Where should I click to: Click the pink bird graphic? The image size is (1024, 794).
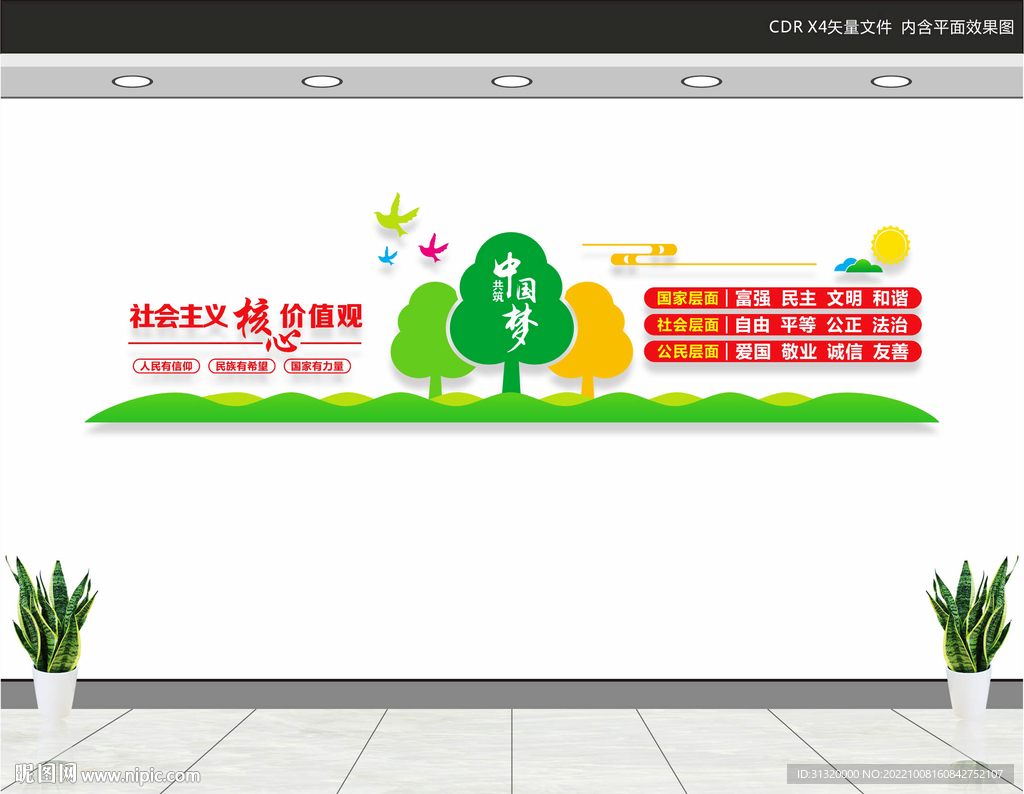tap(434, 247)
